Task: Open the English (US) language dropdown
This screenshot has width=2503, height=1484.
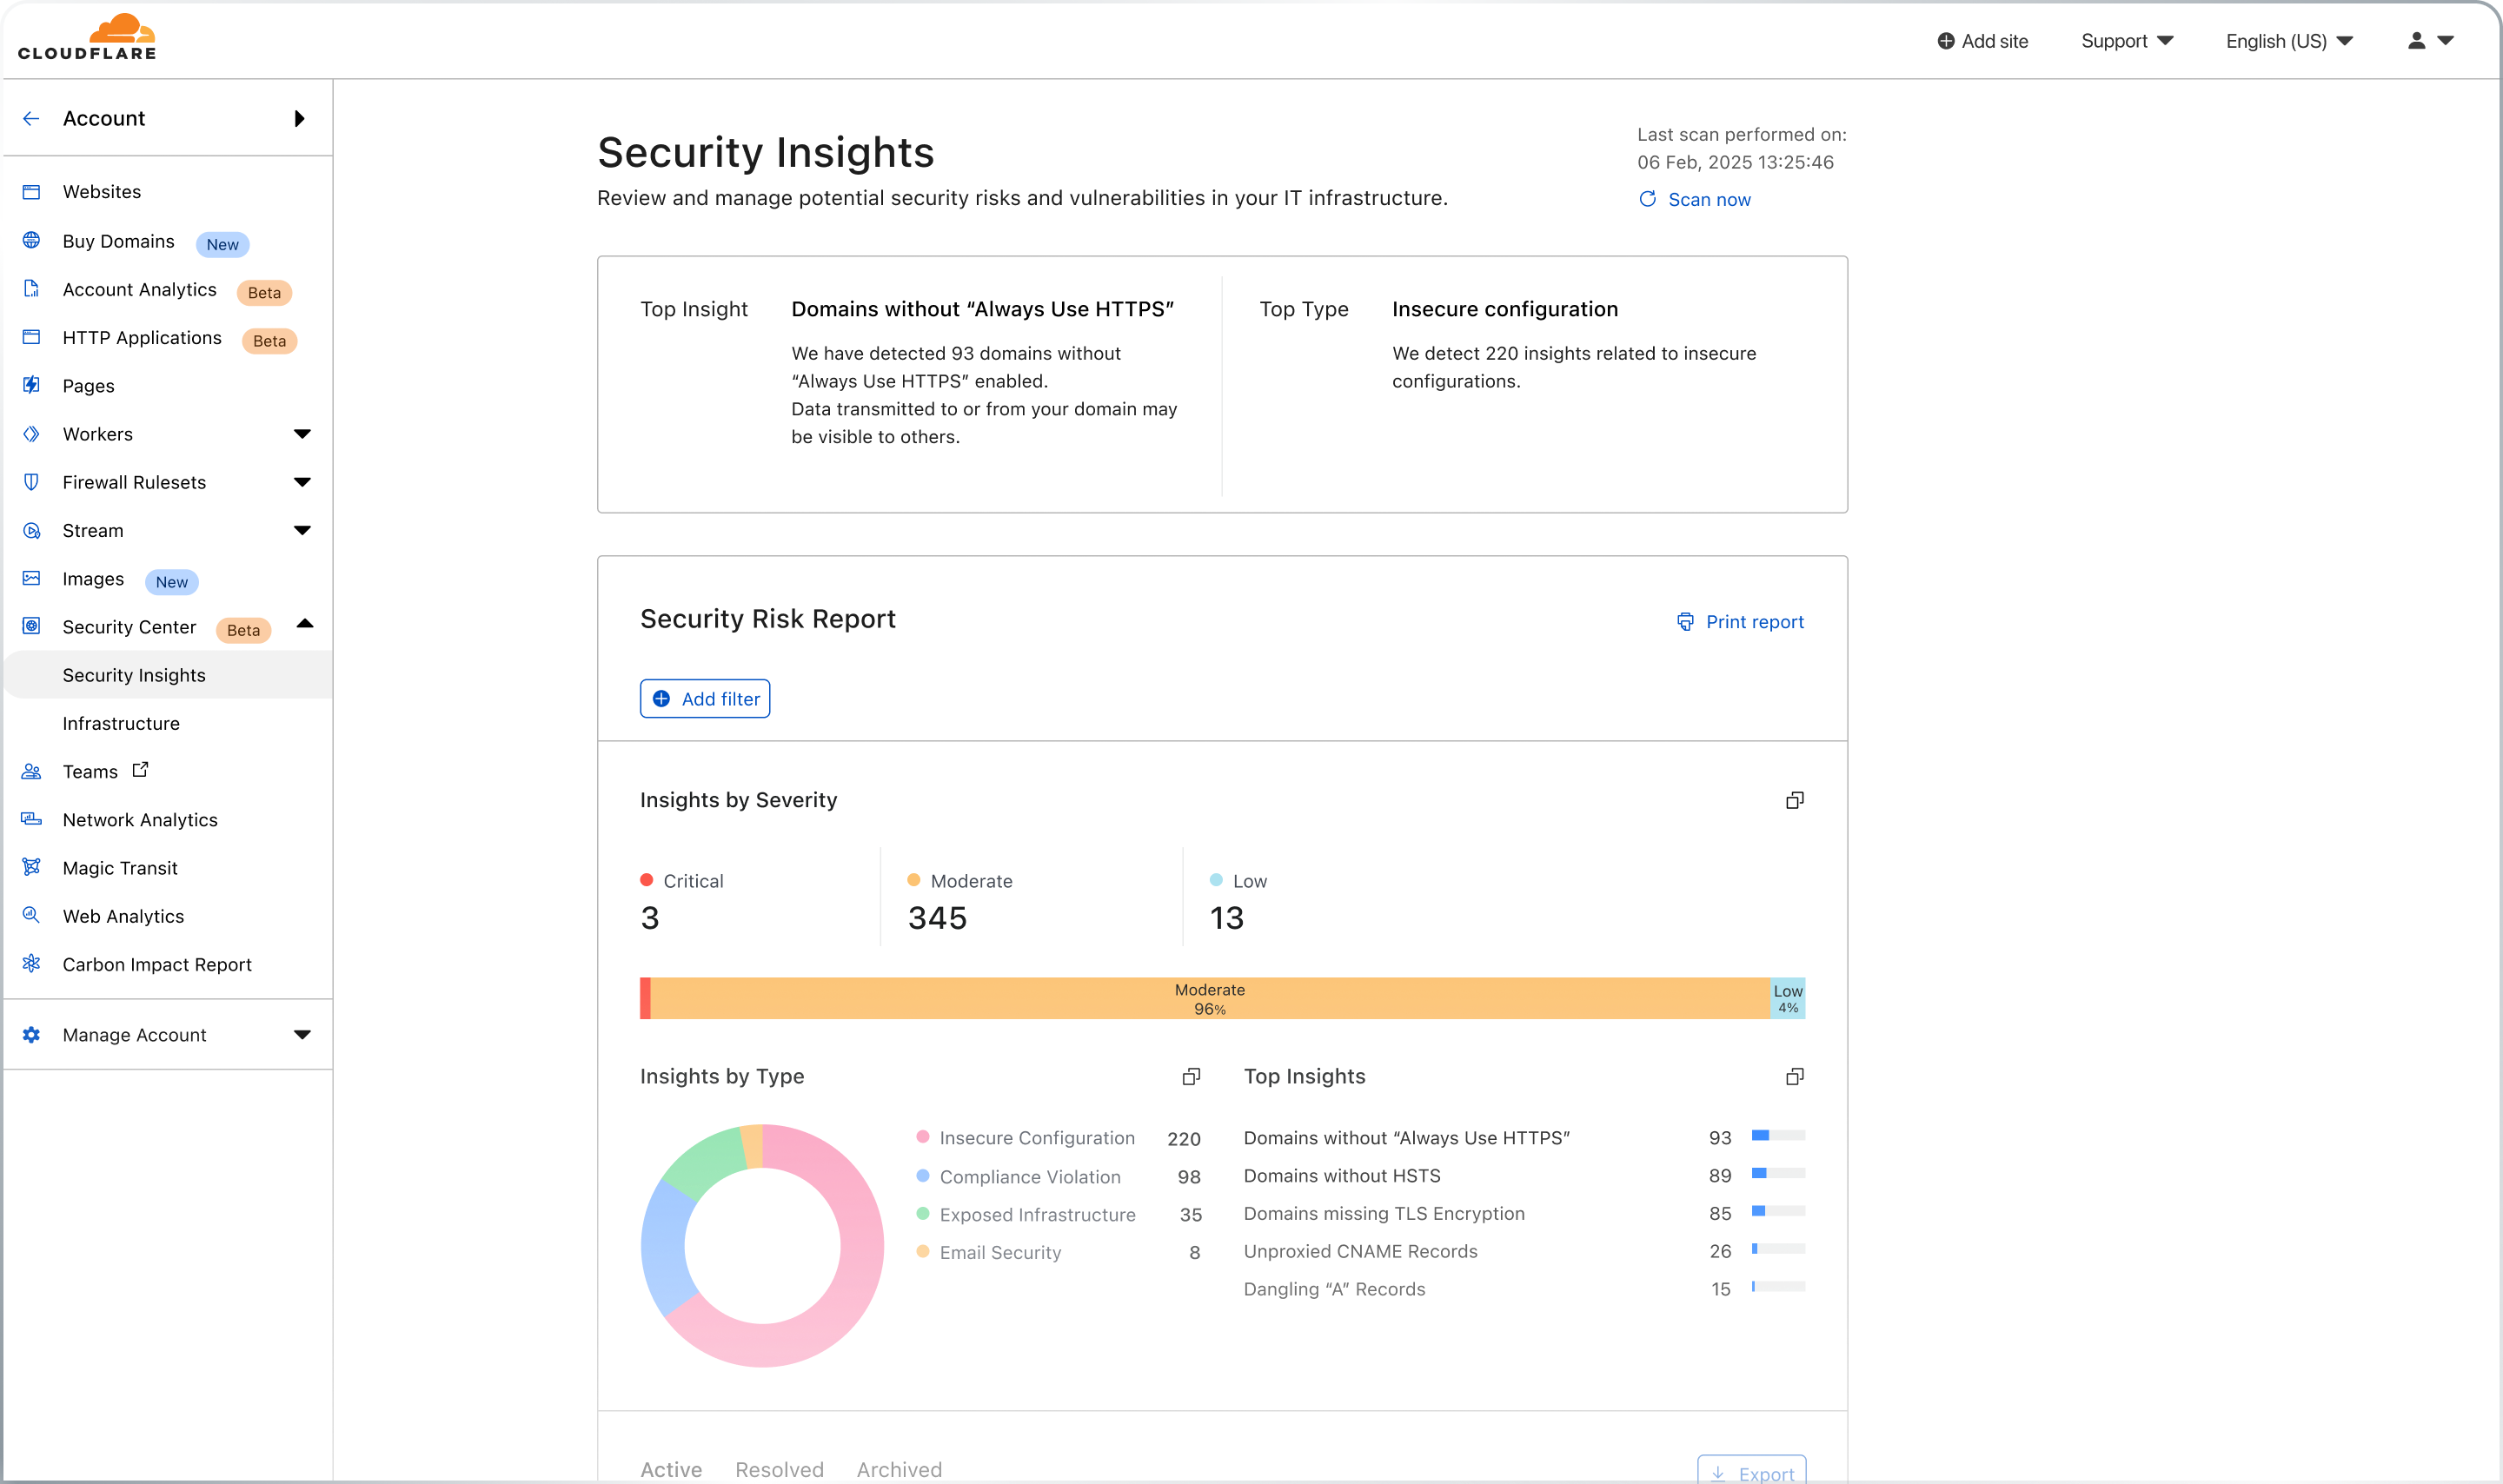Action: pyautogui.click(x=2288, y=41)
